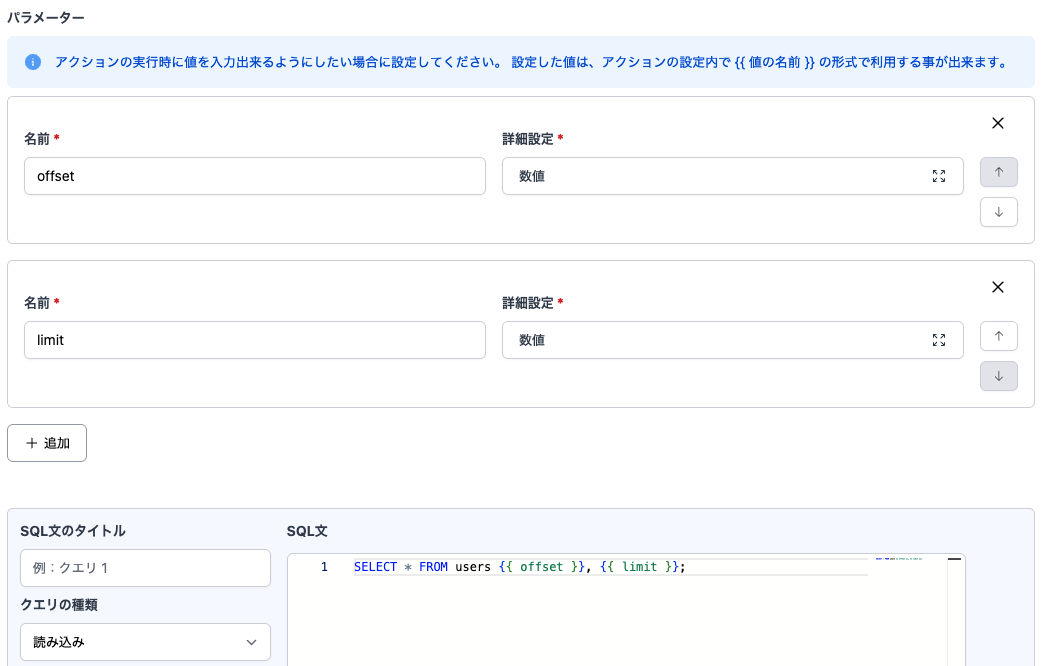Move the offset parameter up

click(999, 172)
